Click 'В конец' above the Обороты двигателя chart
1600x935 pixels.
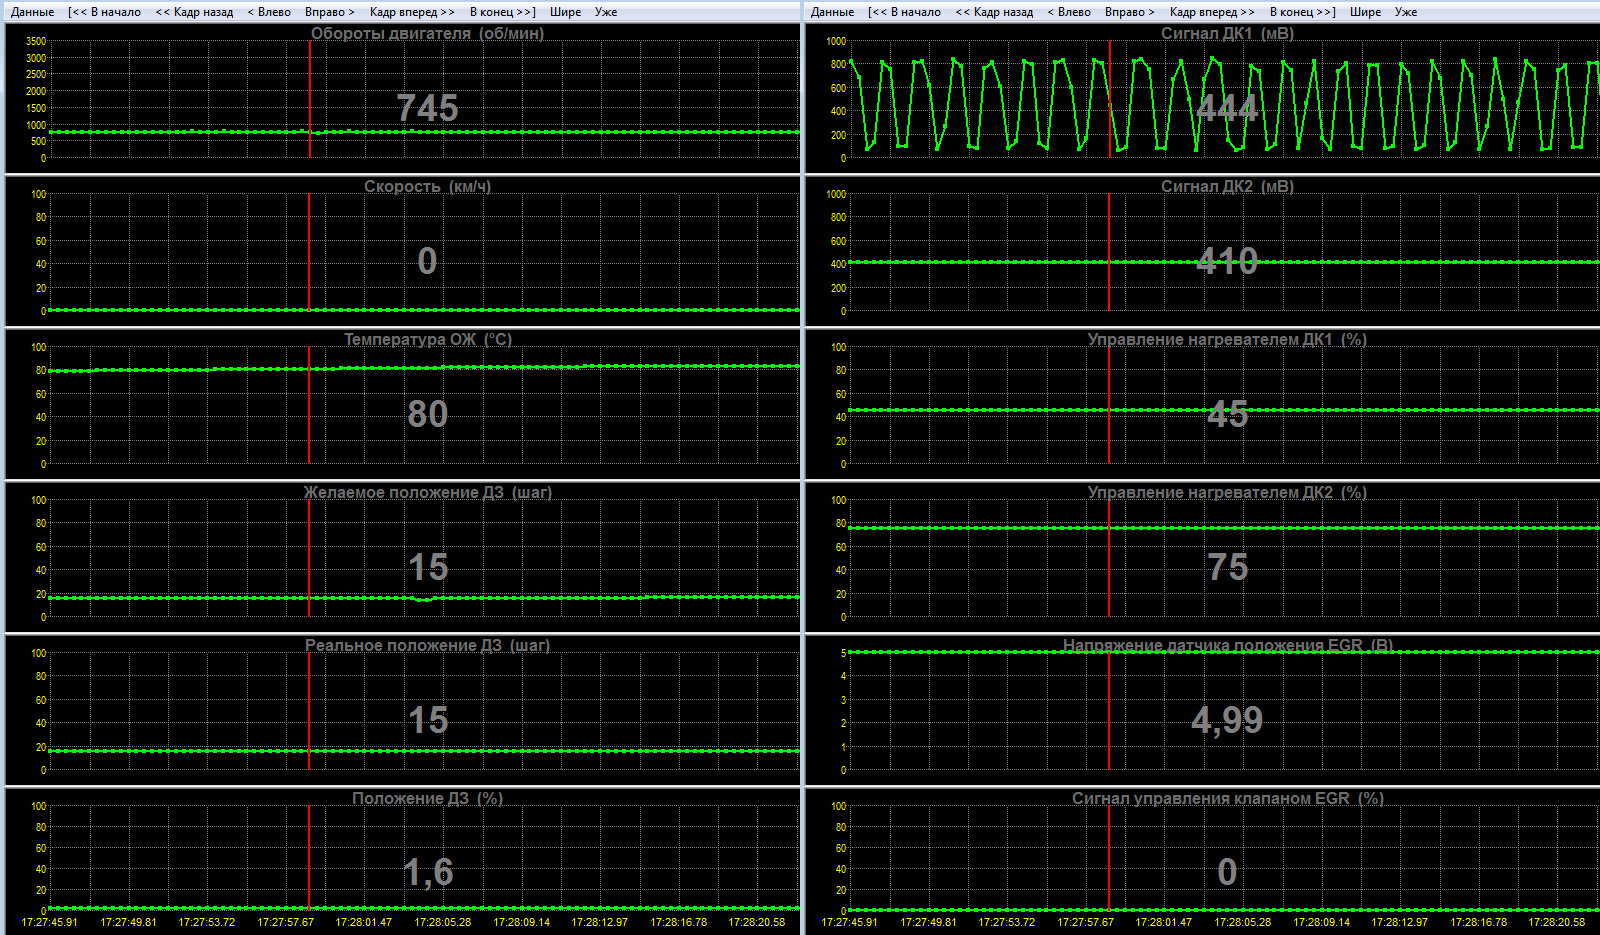tap(503, 12)
